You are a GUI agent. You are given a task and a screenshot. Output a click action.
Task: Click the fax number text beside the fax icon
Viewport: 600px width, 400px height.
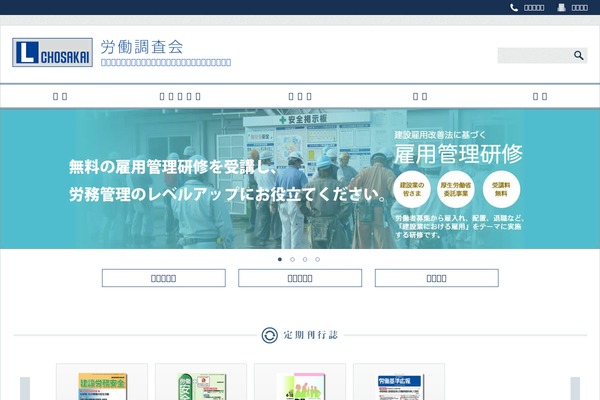(580, 8)
